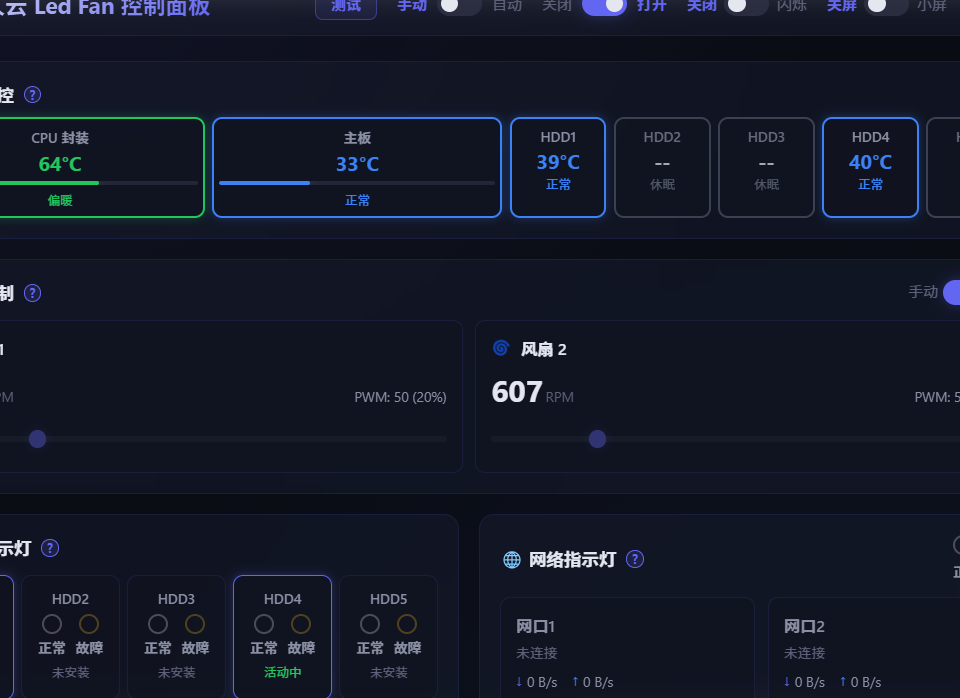Toggle the 关闭/打开 switch in header
This screenshot has height=698, width=960.
[x=604, y=6]
